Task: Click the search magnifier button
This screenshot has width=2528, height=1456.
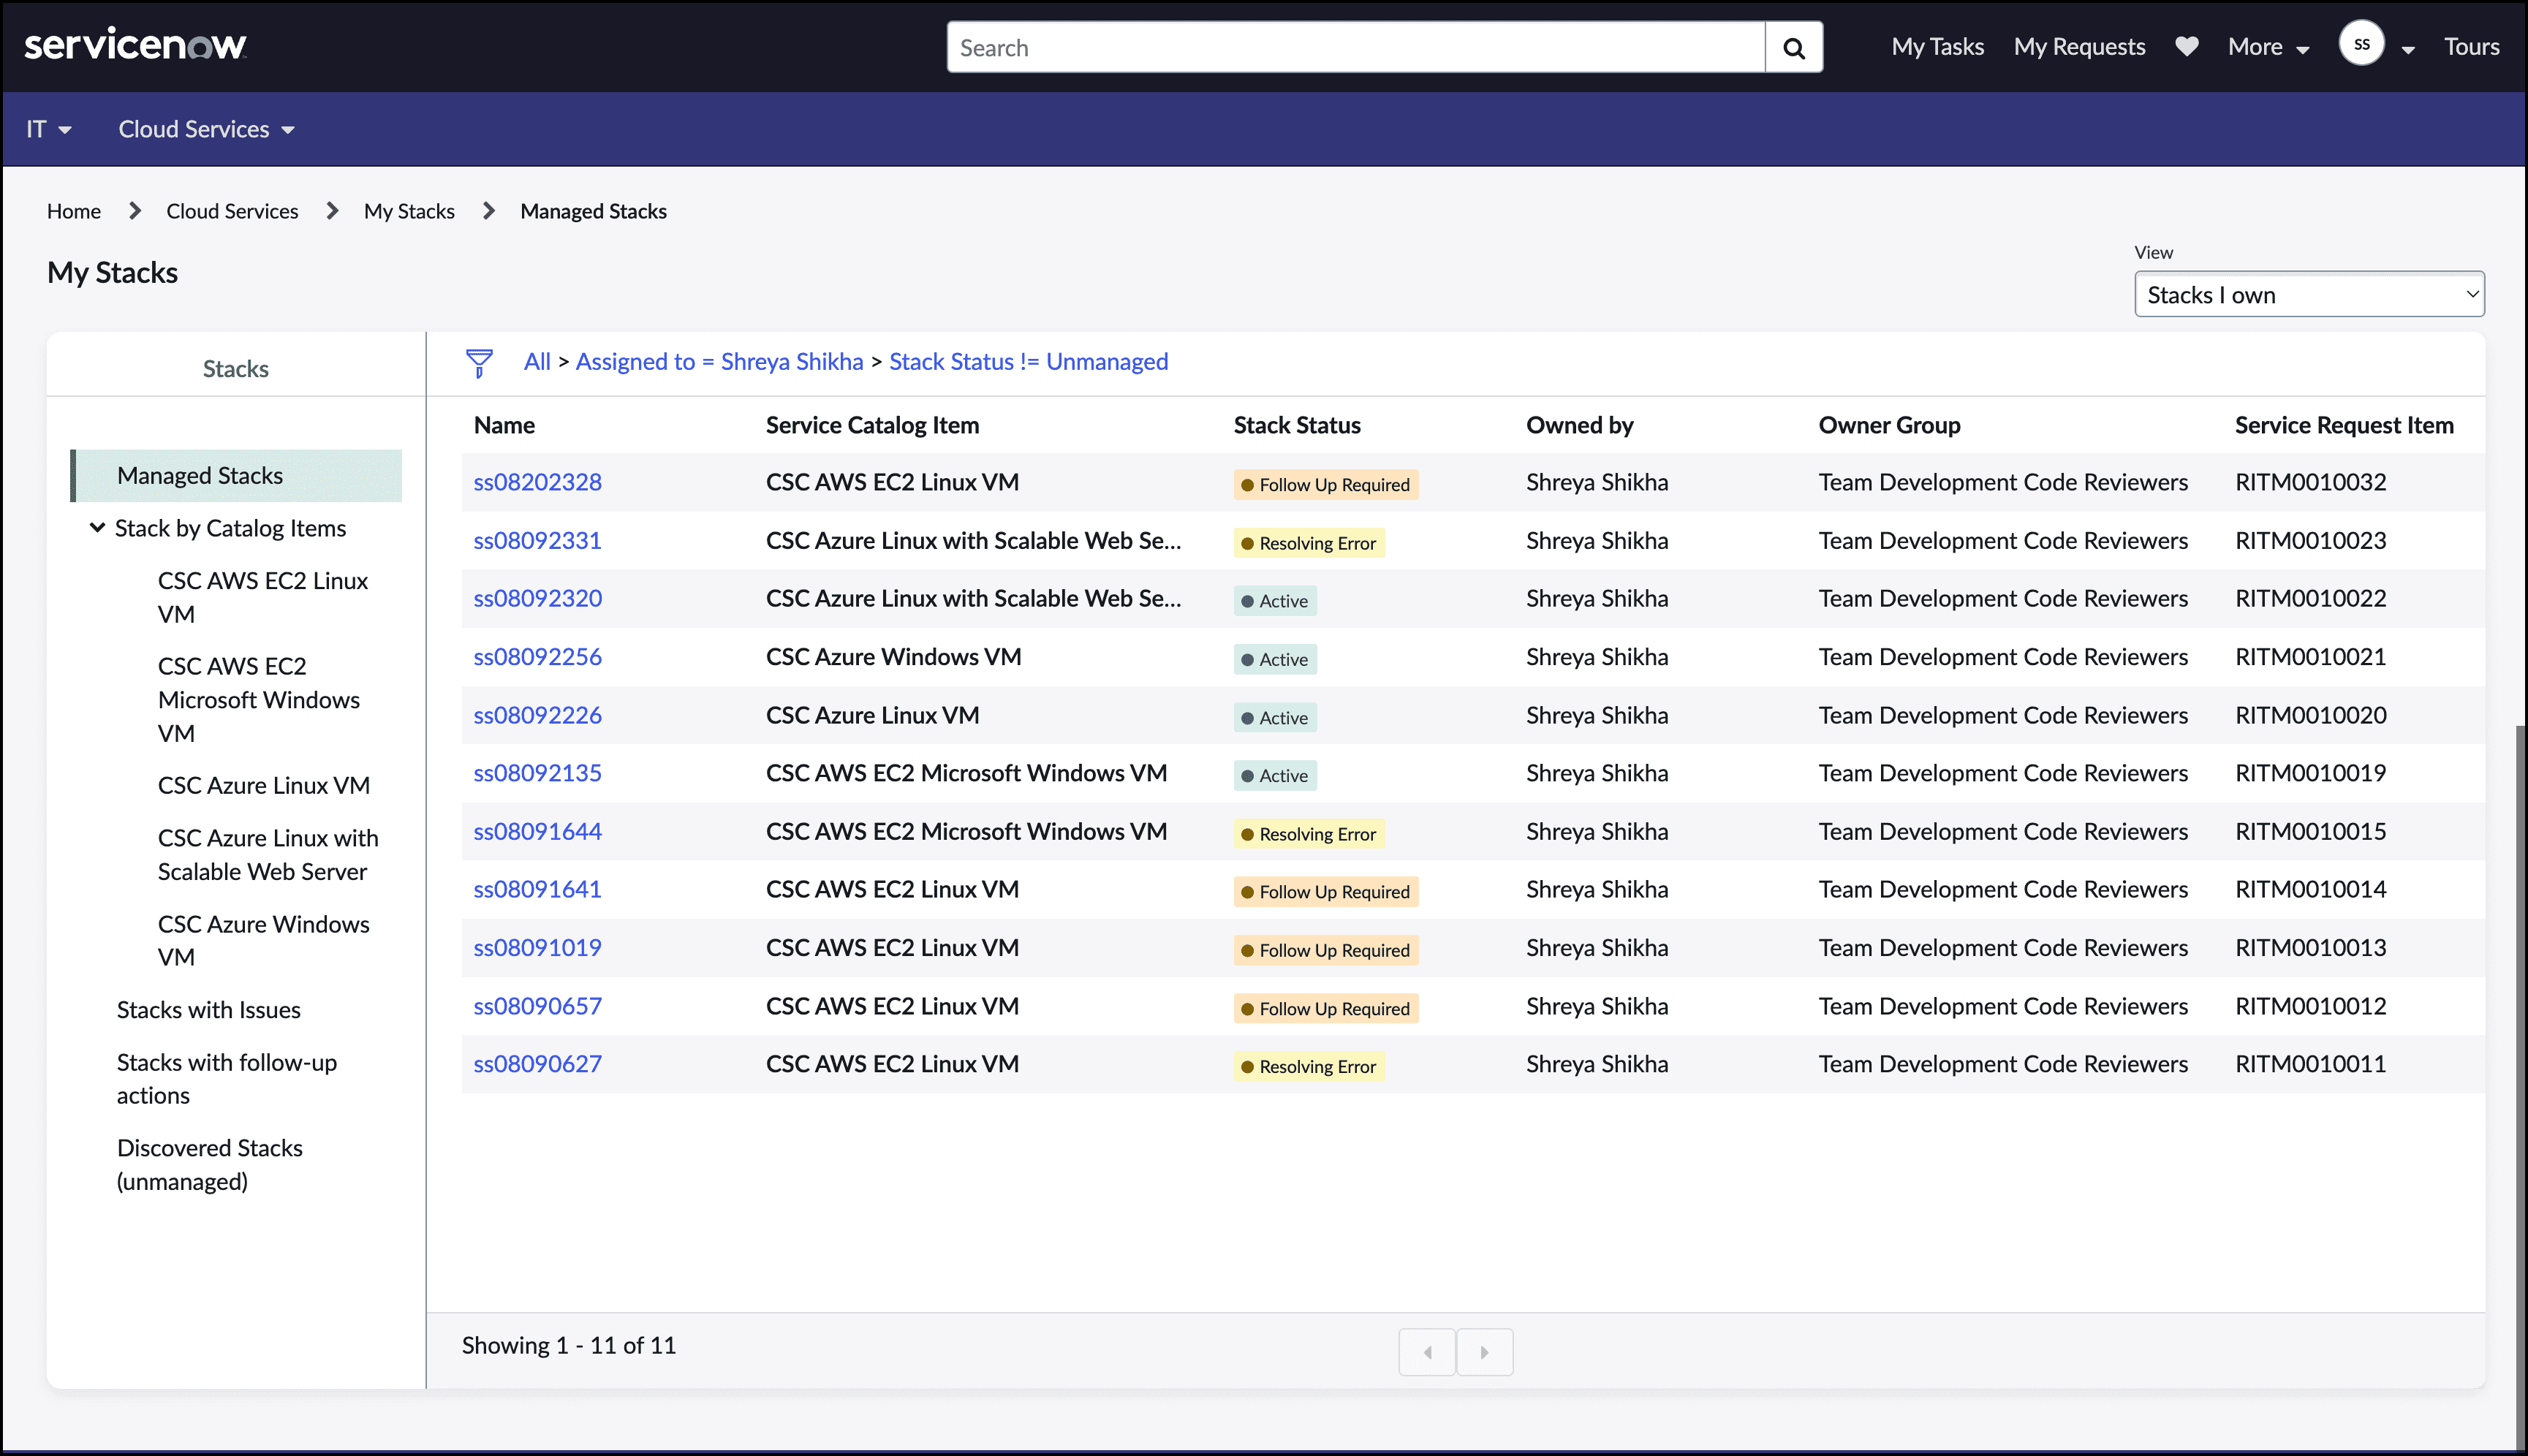Action: click(x=1793, y=47)
